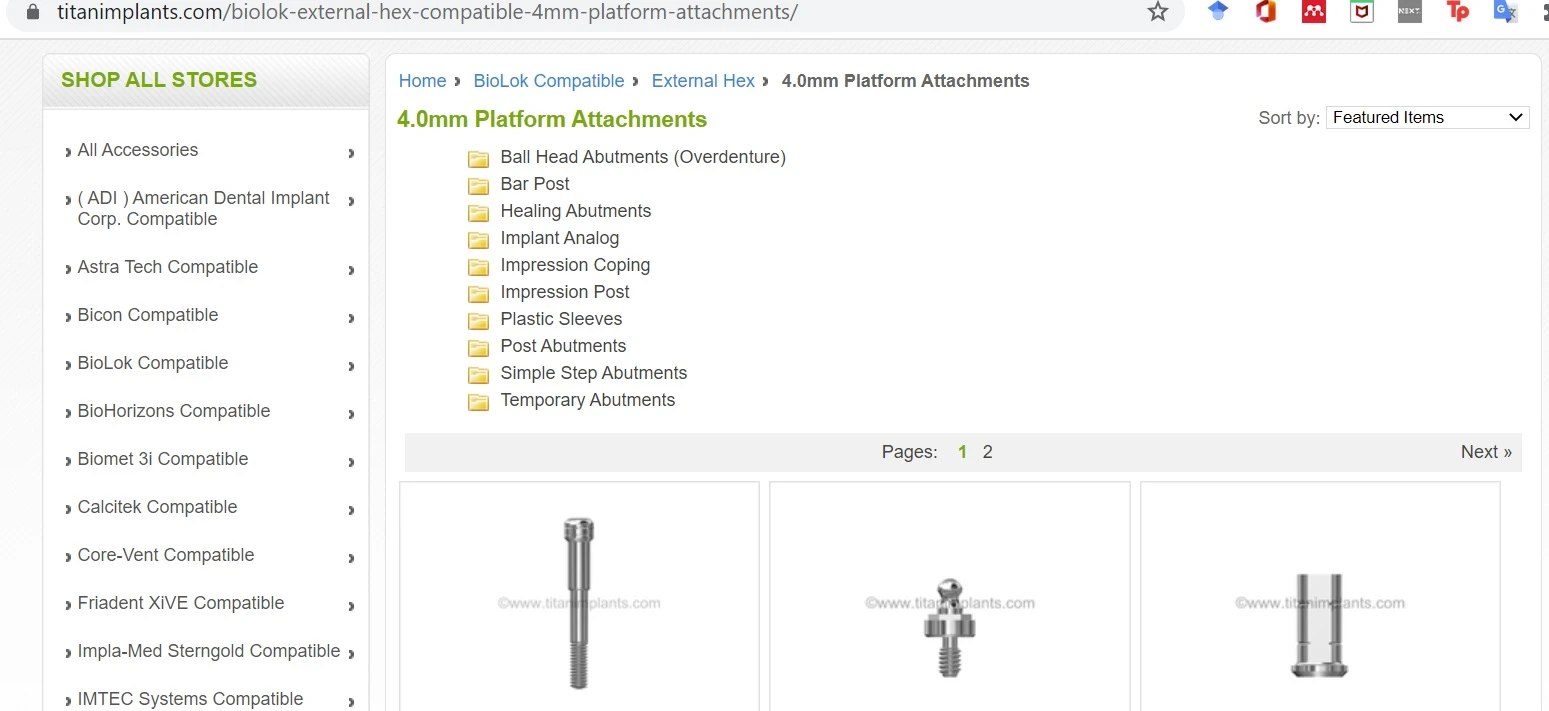Open the Mendeley extension icon

[x=1314, y=12]
